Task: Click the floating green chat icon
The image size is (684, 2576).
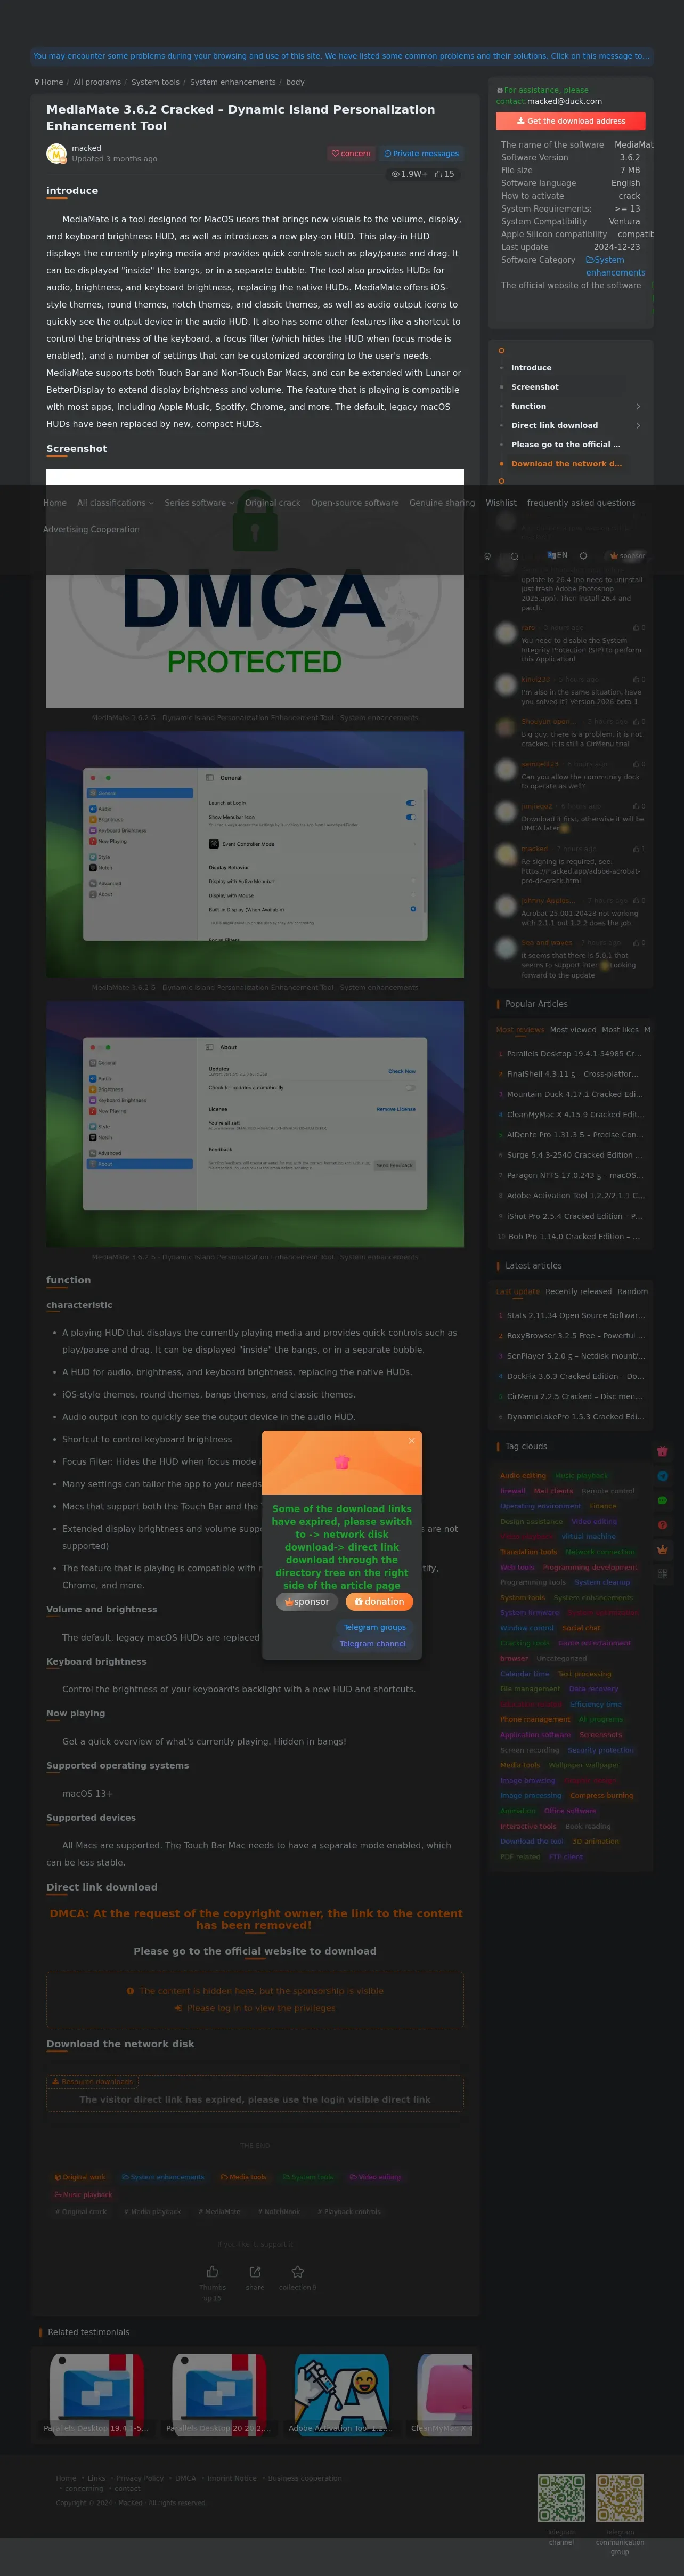Action: [x=662, y=1500]
